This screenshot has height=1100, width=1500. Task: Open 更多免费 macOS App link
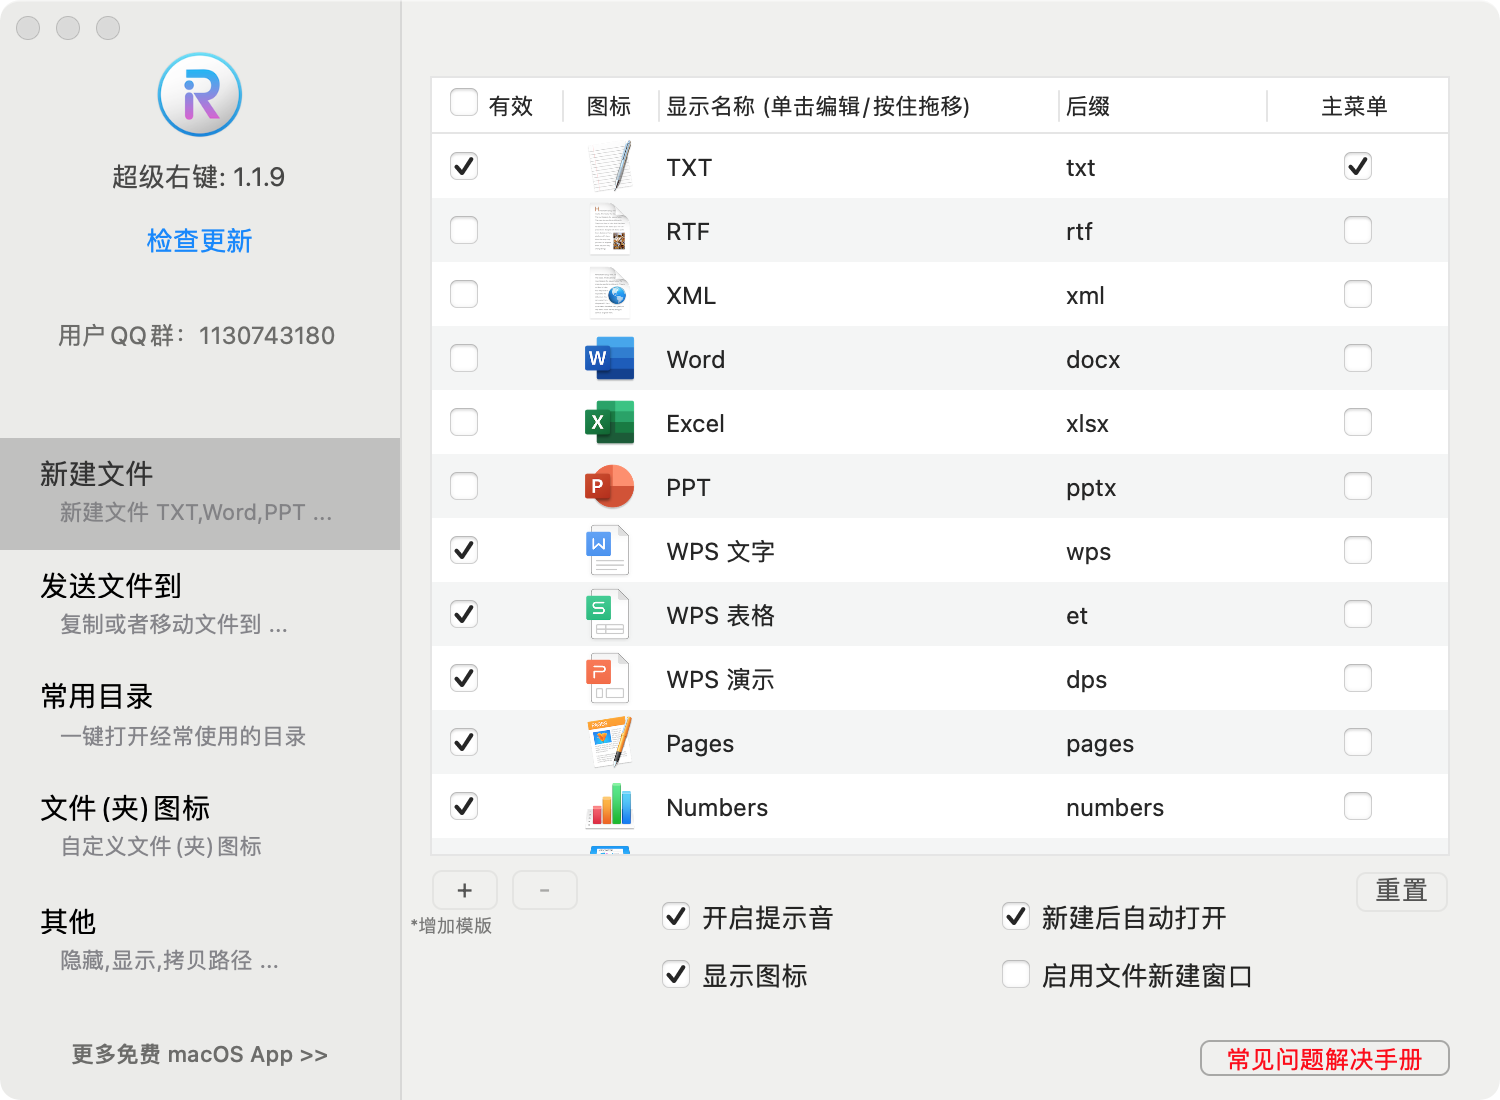click(199, 1055)
